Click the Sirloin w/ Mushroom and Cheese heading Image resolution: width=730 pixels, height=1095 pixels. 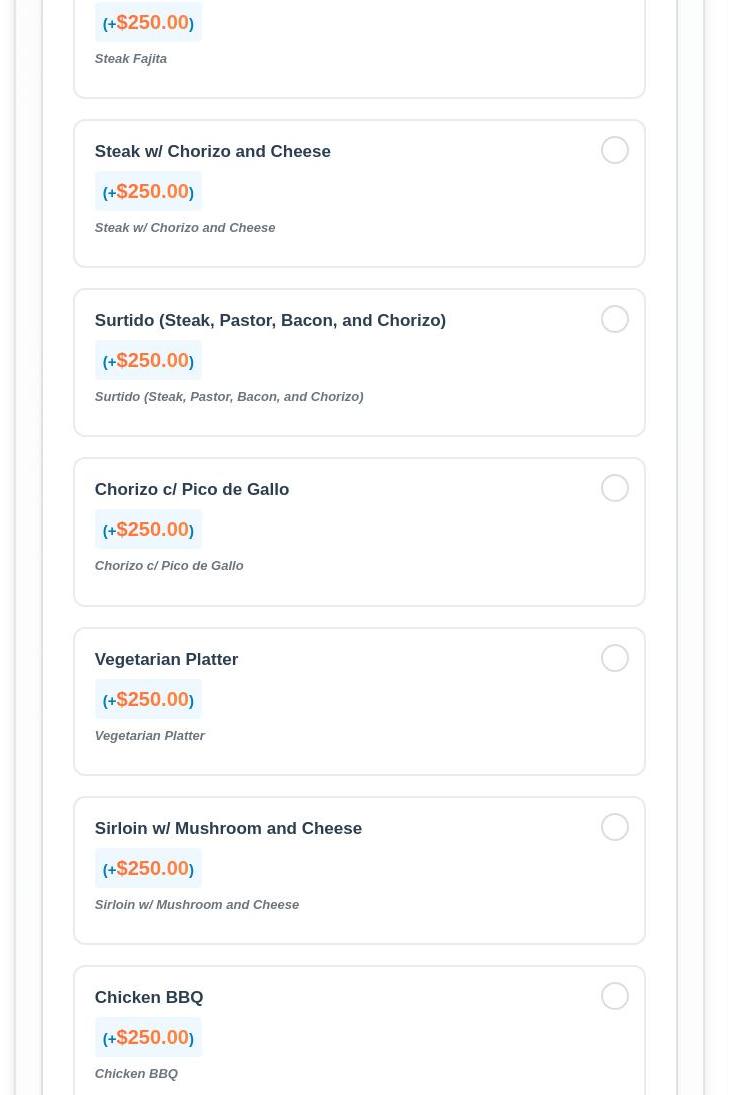click(x=228, y=829)
